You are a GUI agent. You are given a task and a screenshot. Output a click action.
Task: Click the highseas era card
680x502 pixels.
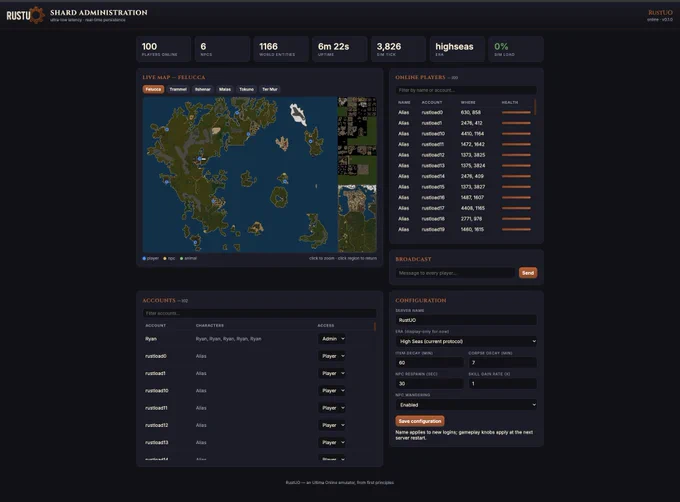pyautogui.click(x=457, y=49)
